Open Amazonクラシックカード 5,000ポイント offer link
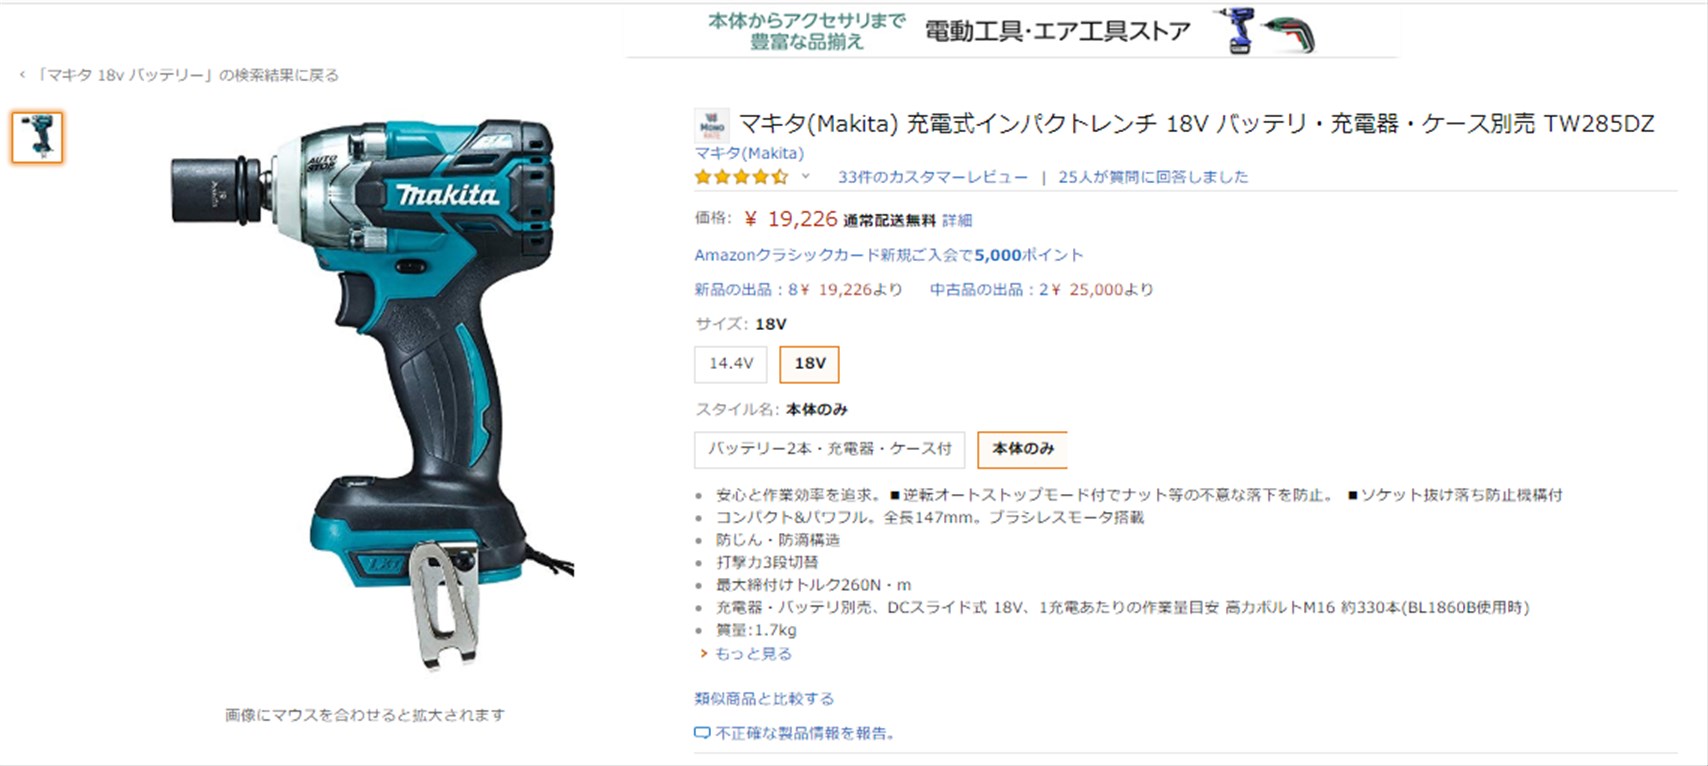Image resolution: width=1708 pixels, height=766 pixels. pyautogui.click(x=889, y=255)
